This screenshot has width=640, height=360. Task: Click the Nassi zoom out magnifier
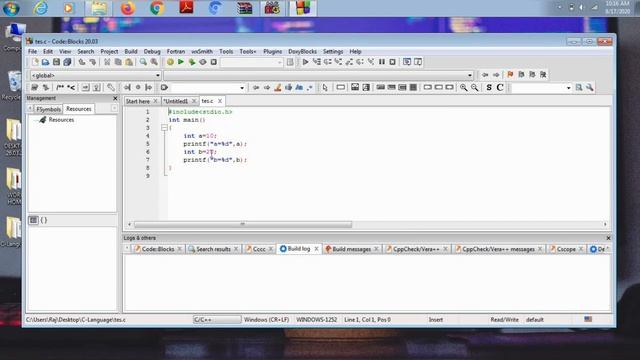[x=475, y=87]
